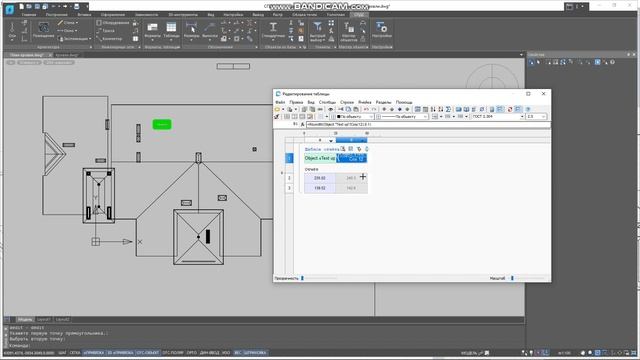Expand the Окно dropdown arrow in ribbon
Screen dimensions: 640x360
pos(76,31)
